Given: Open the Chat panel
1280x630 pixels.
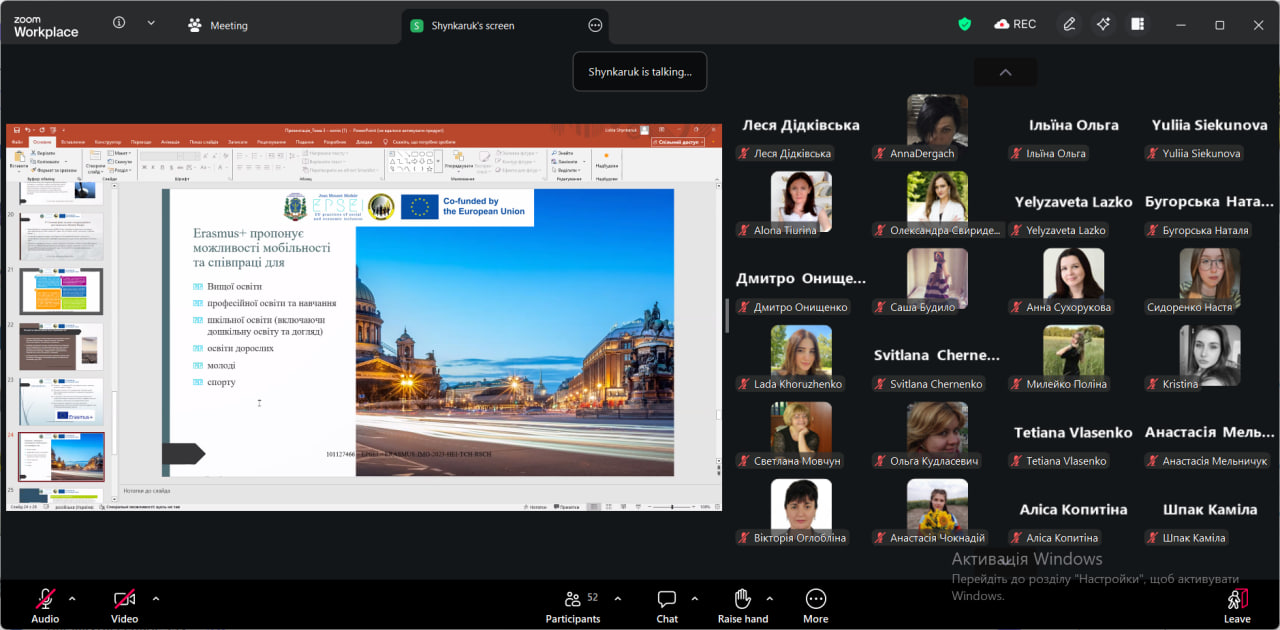Looking at the screenshot, I should 667,605.
